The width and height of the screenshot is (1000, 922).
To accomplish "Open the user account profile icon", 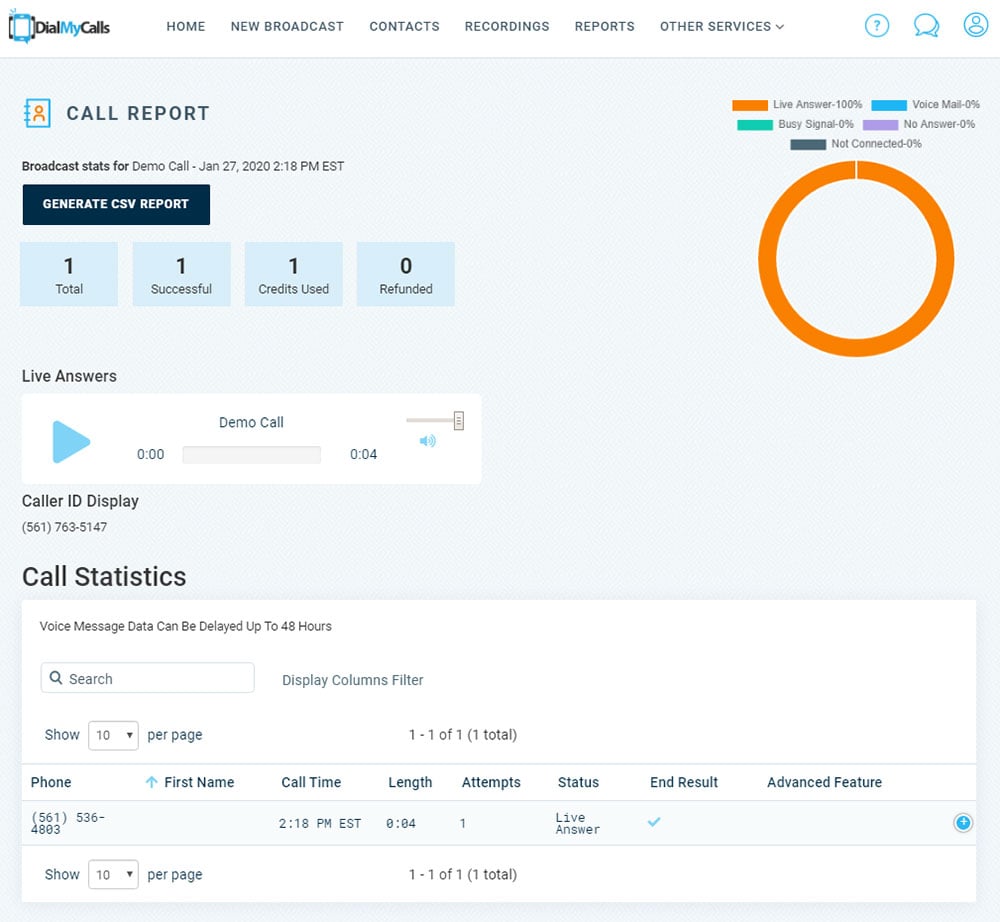I will (975, 26).
